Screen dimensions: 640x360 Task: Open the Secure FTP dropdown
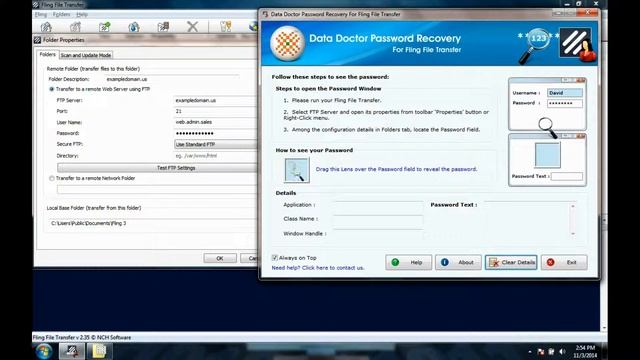216,144
